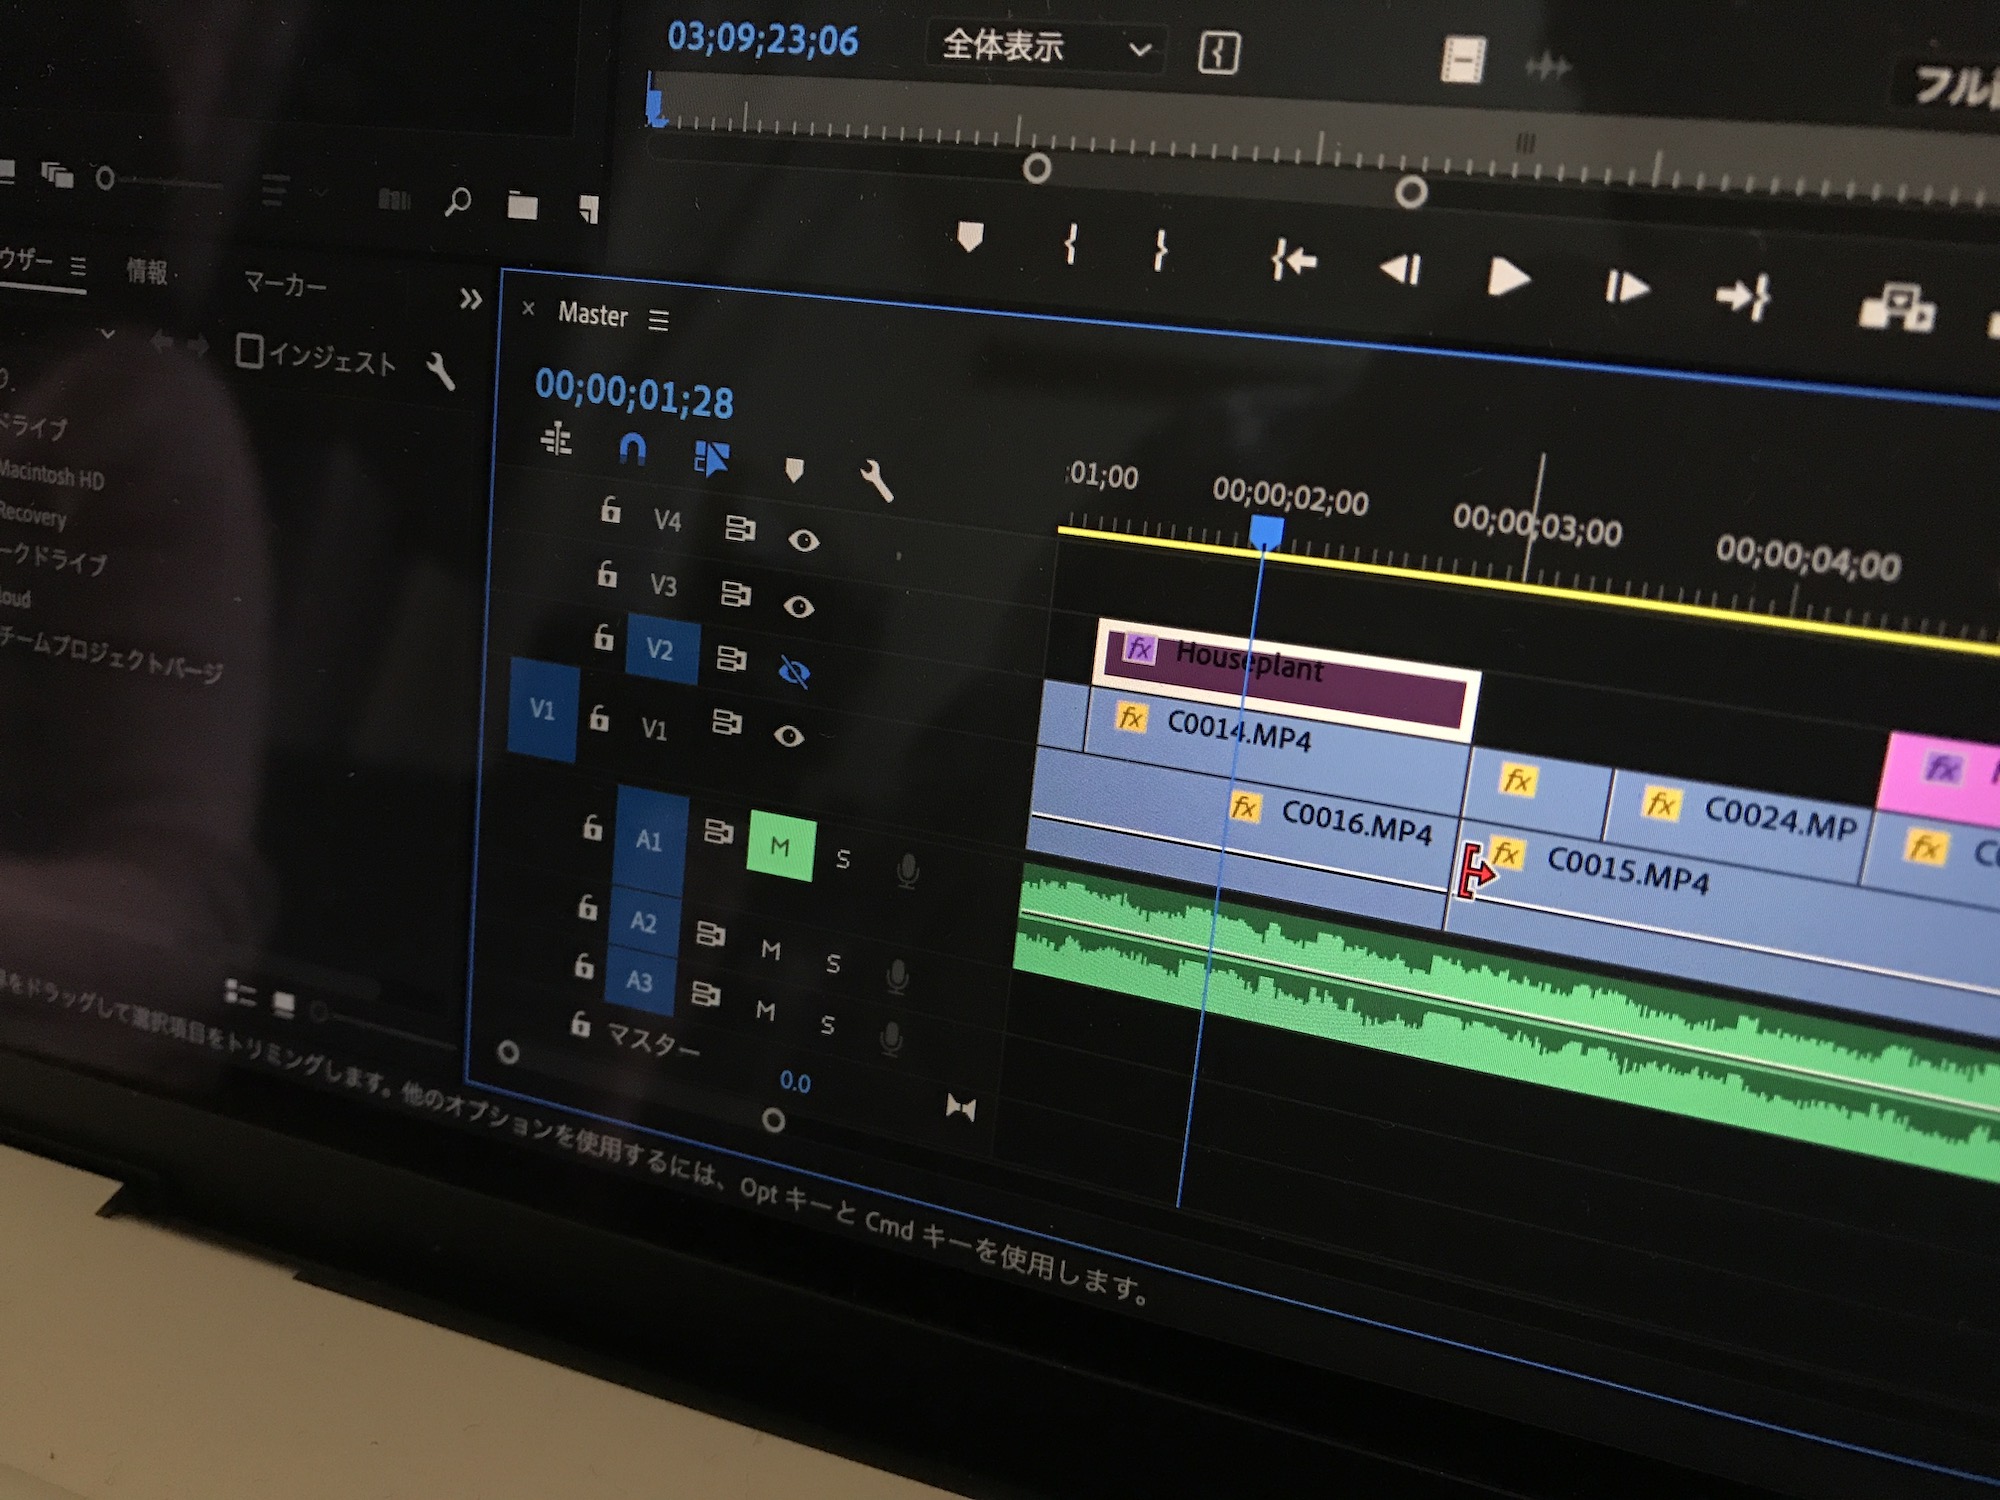Toggle the Snap magnet icon in timeline

pyautogui.click(x=632, y=449)
